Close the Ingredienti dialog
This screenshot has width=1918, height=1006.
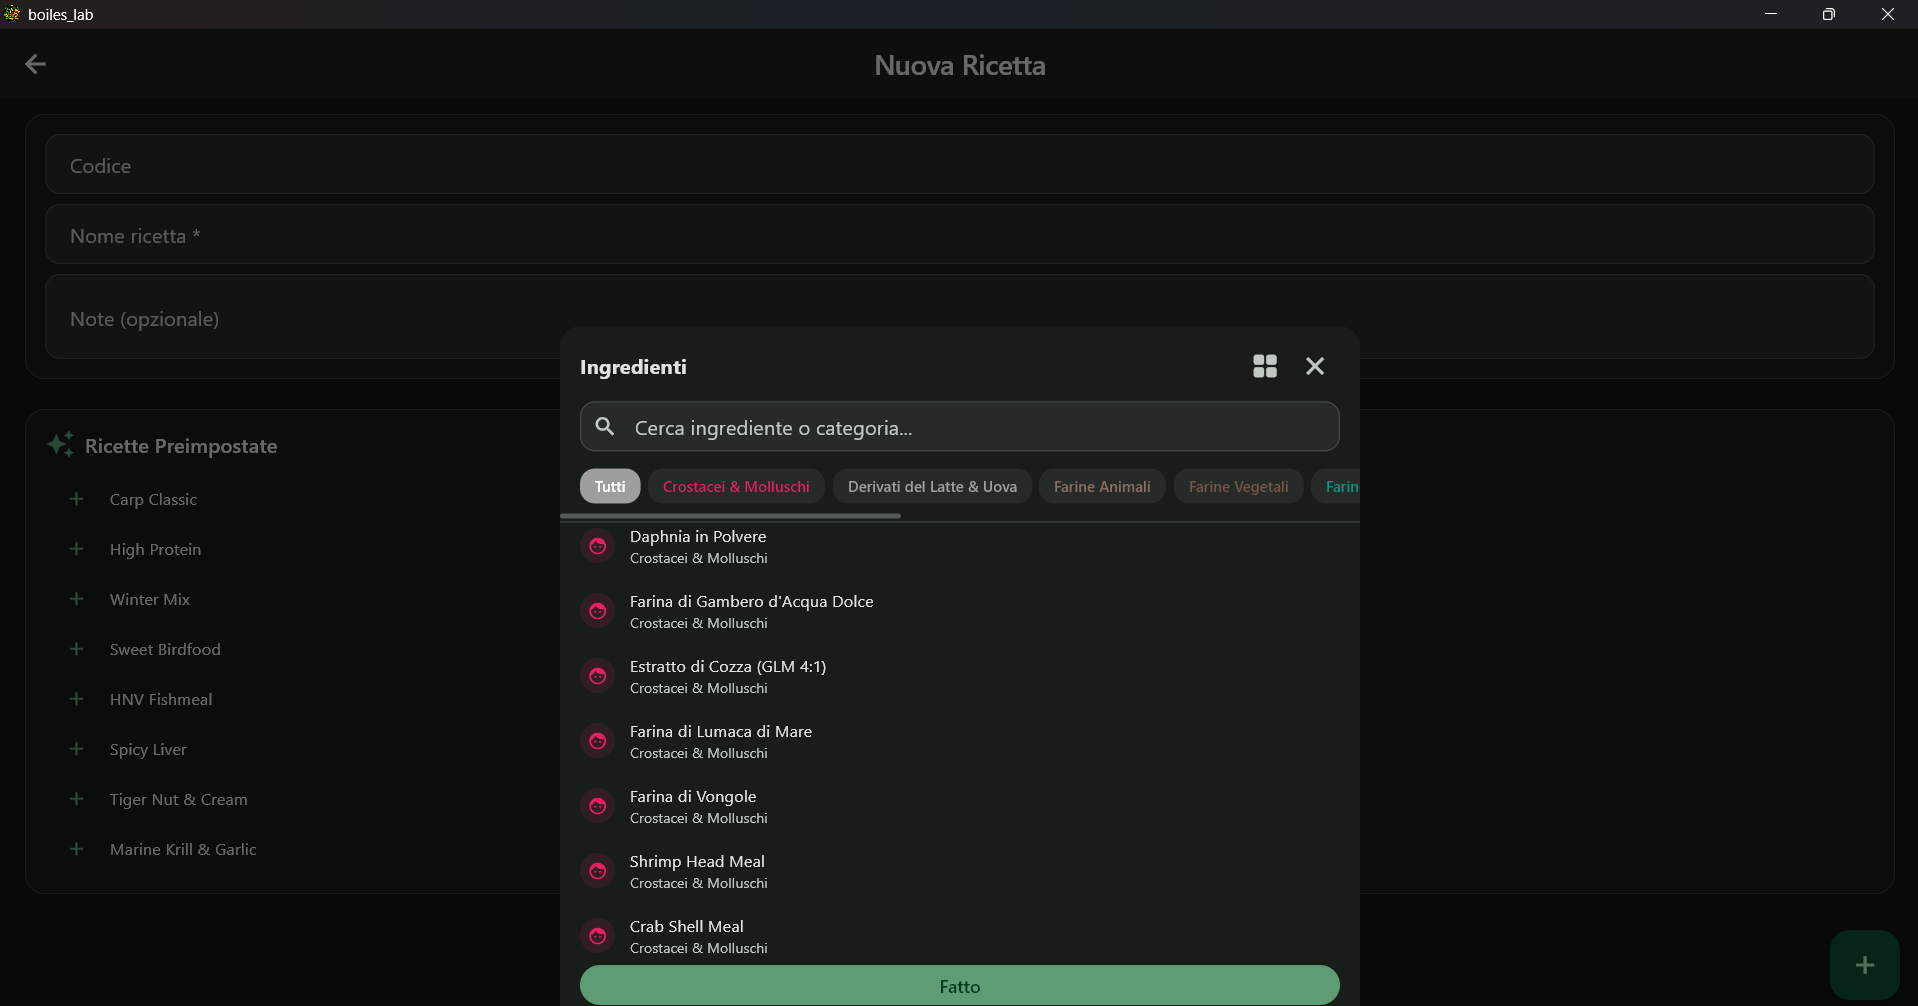pos(1315,366)
